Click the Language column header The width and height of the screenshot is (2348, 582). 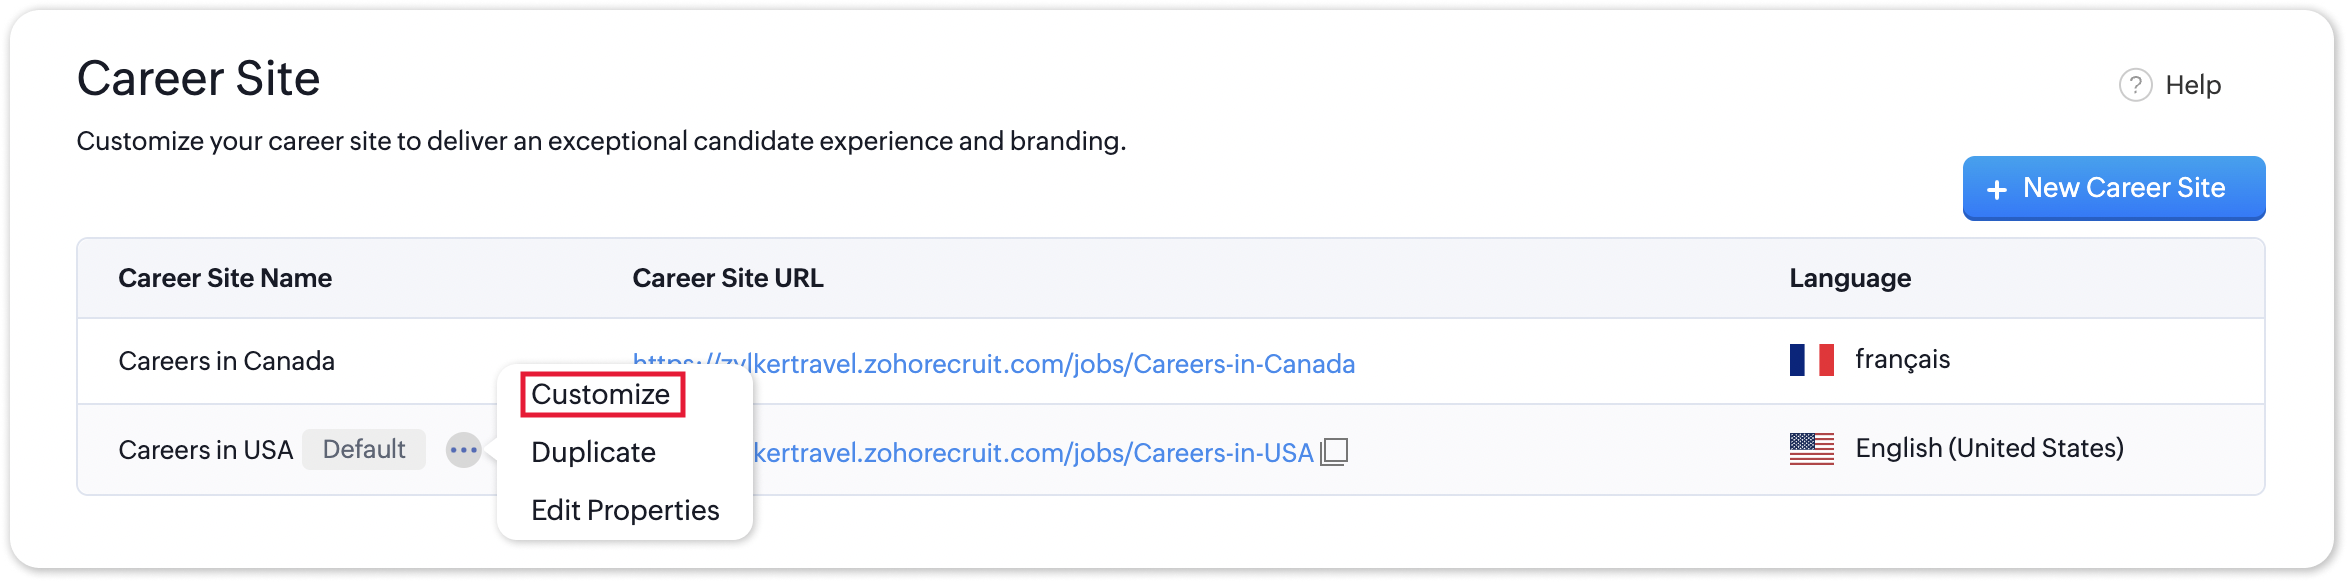[1849, 278]
